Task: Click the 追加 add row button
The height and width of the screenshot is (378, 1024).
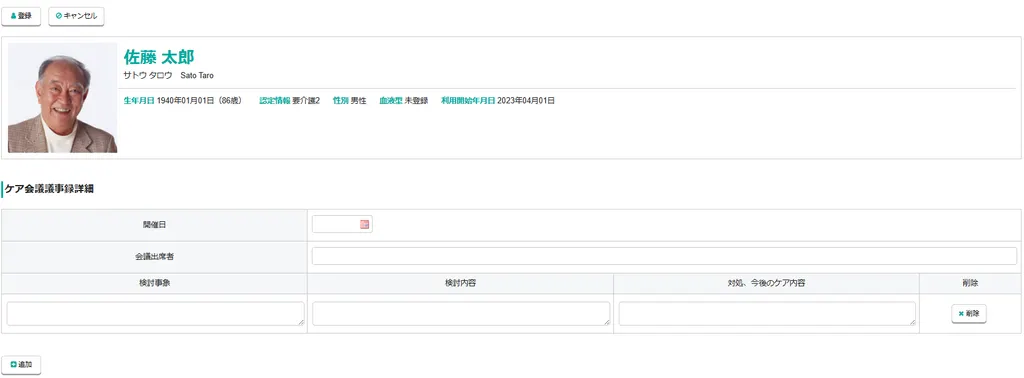Action: coord(22,365)
